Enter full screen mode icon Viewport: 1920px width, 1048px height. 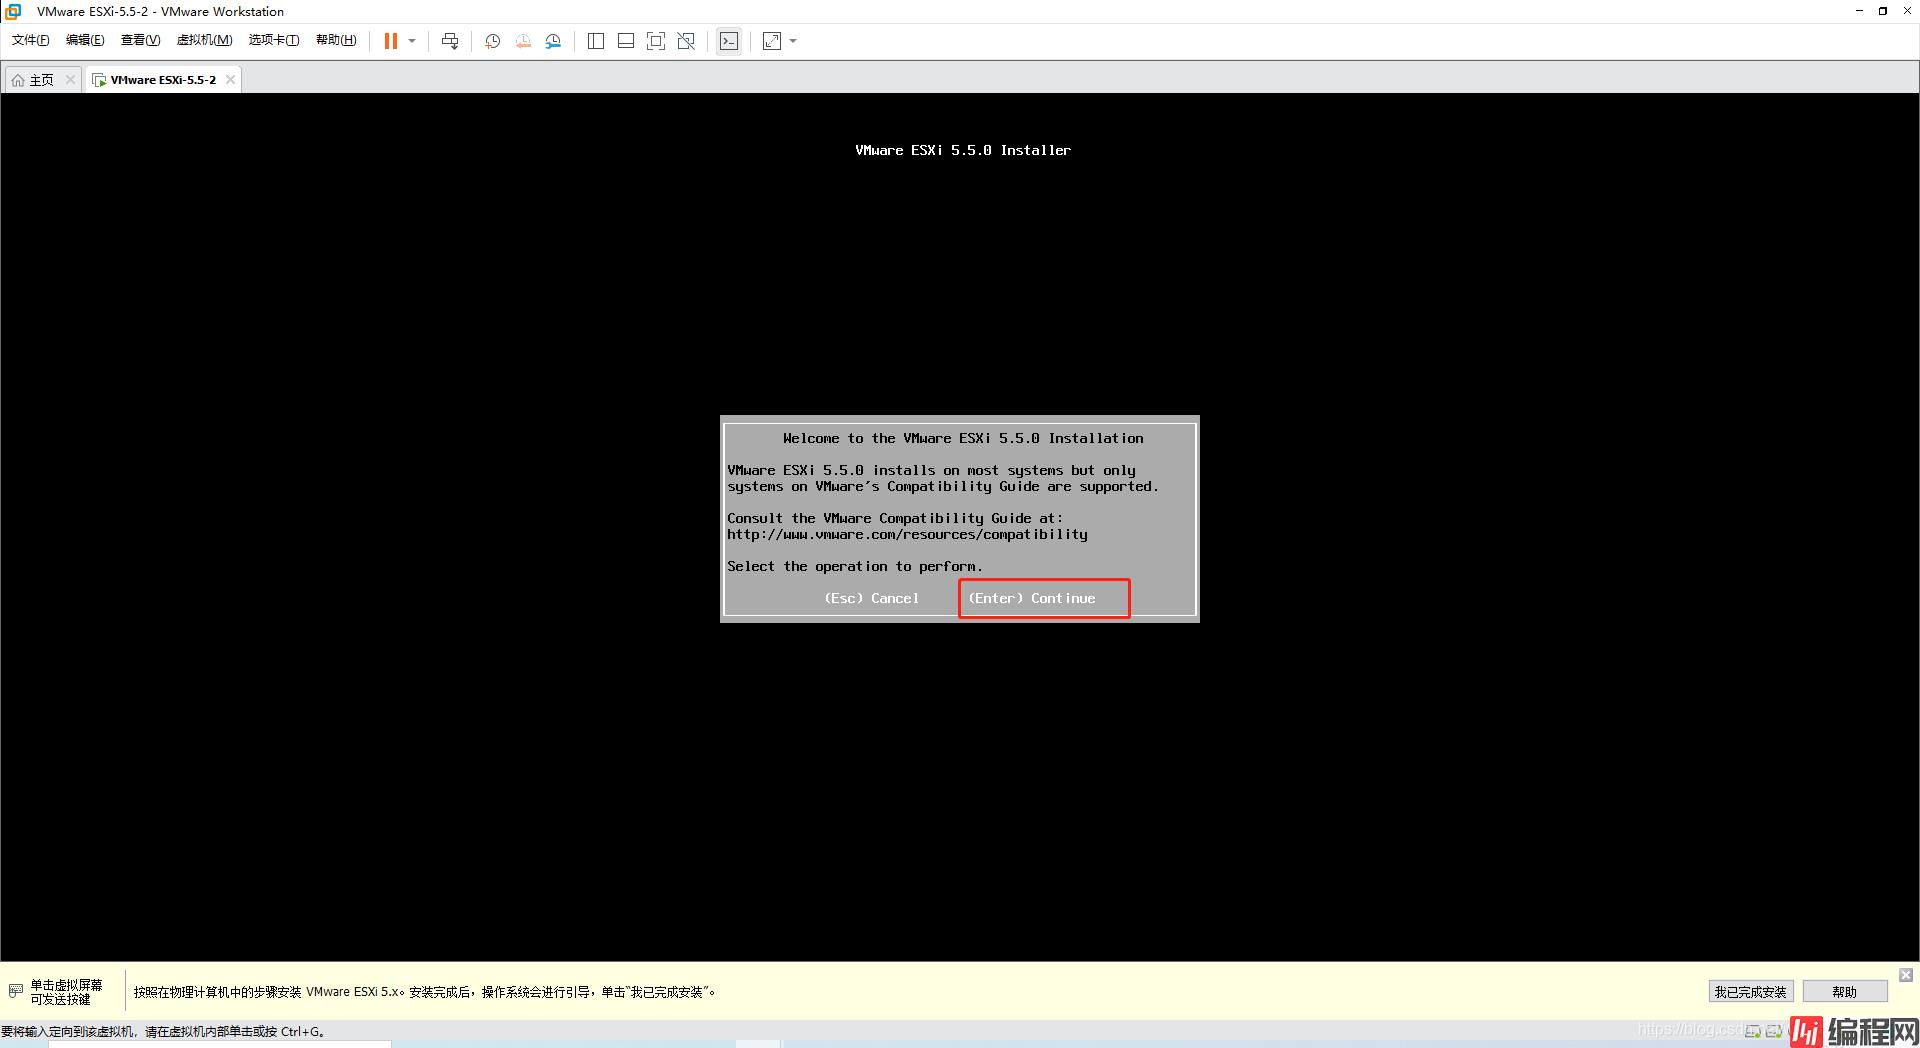click(656, 41)
